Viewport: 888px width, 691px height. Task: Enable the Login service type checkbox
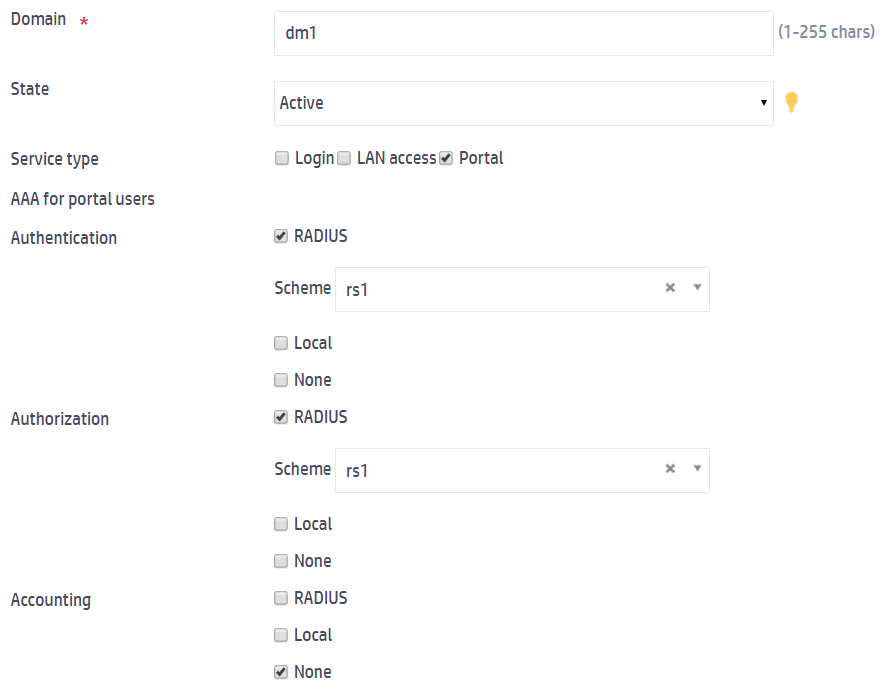(x=282, y=158)
